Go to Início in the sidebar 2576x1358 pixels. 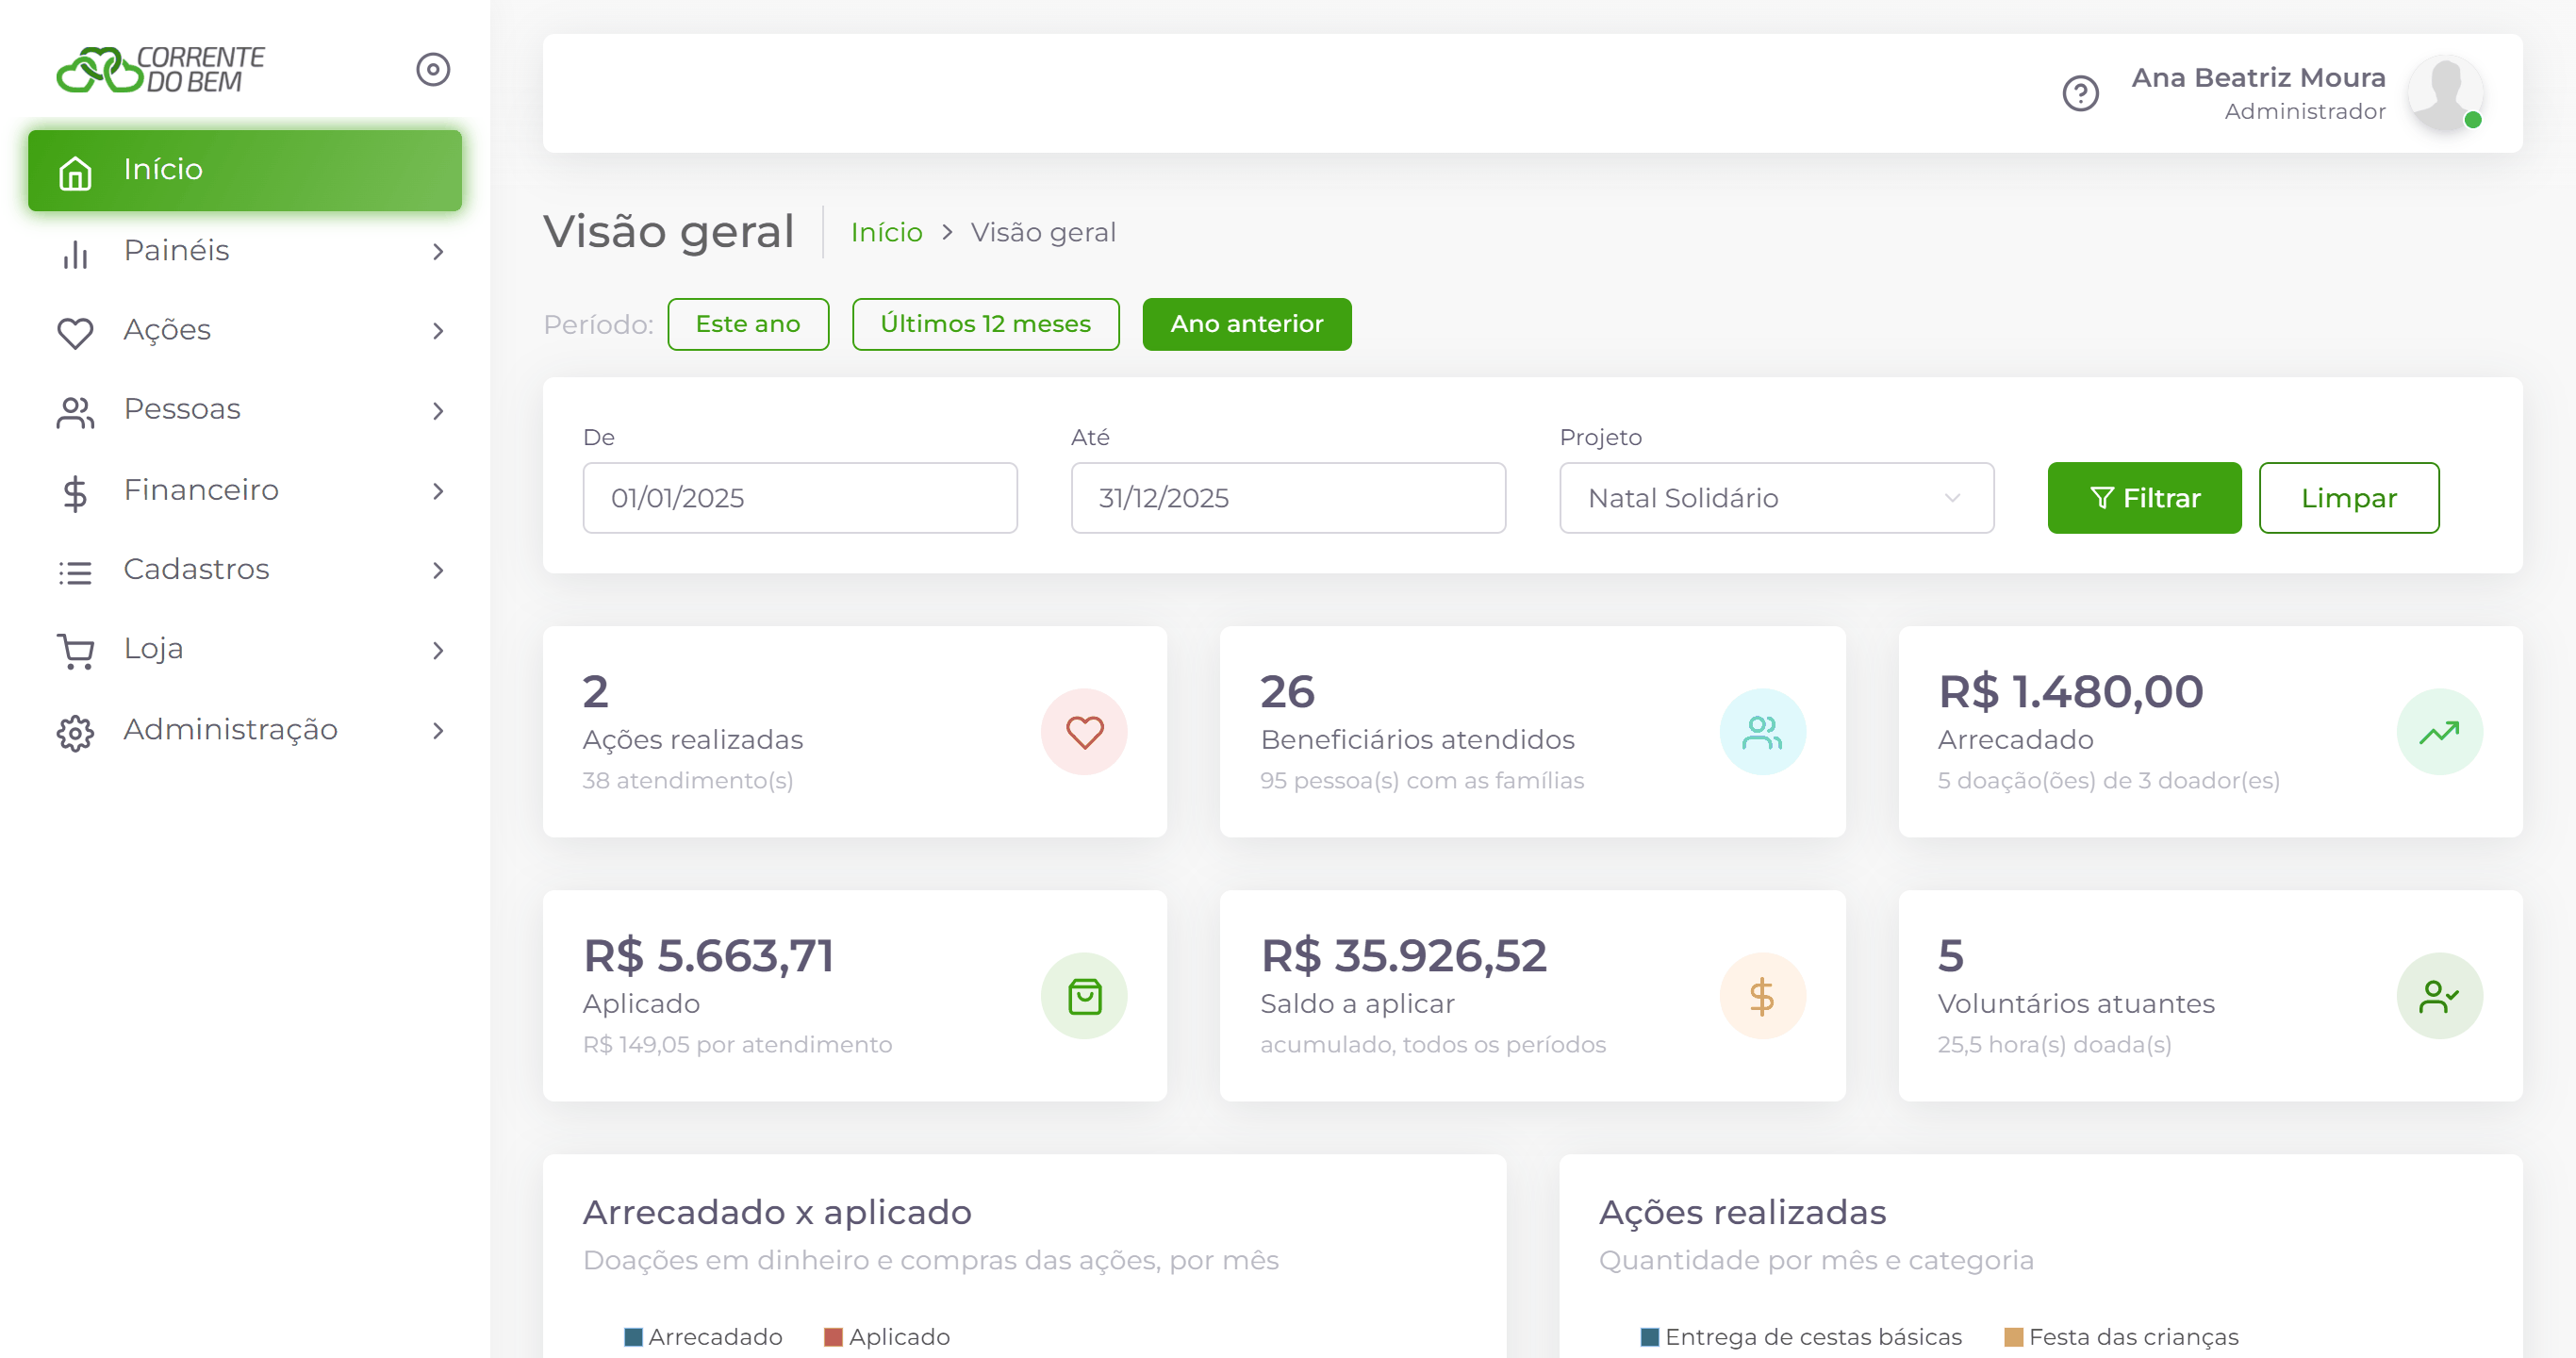click(245, 170)
